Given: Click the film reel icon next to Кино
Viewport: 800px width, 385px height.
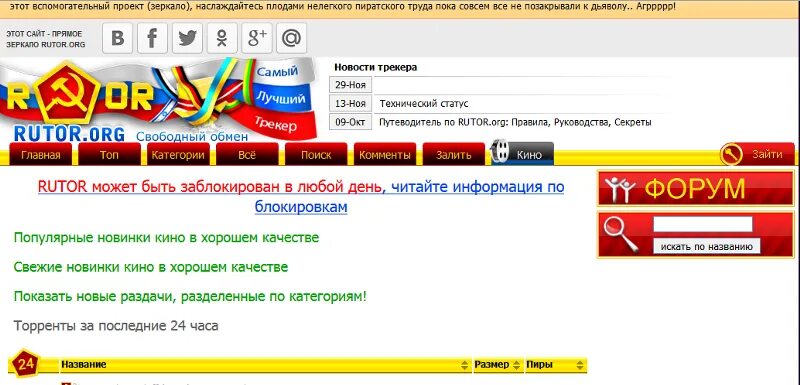Looking at the screenshot, I should click(500, 151).
